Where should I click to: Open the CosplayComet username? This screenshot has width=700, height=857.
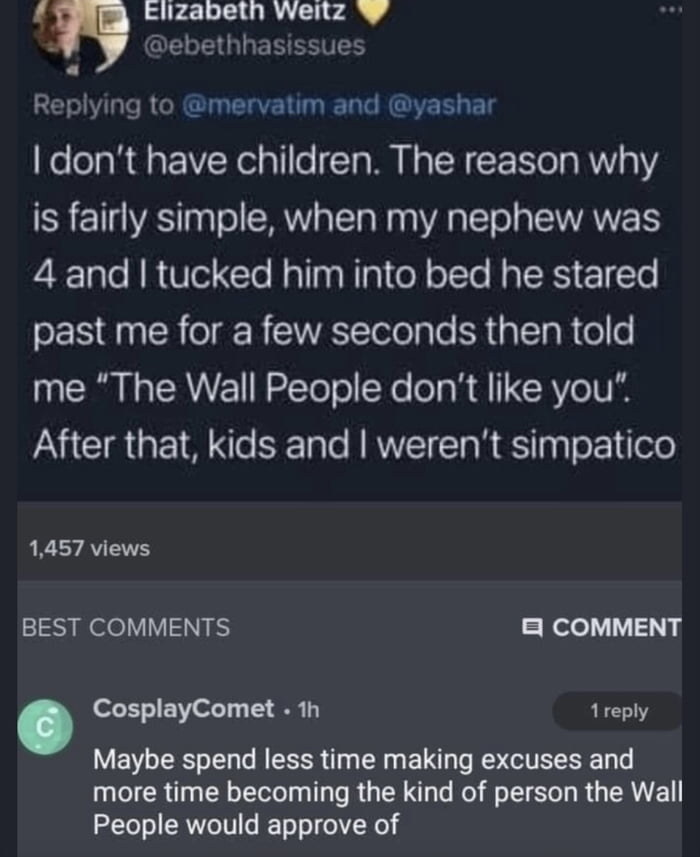(x=184, y=709)
